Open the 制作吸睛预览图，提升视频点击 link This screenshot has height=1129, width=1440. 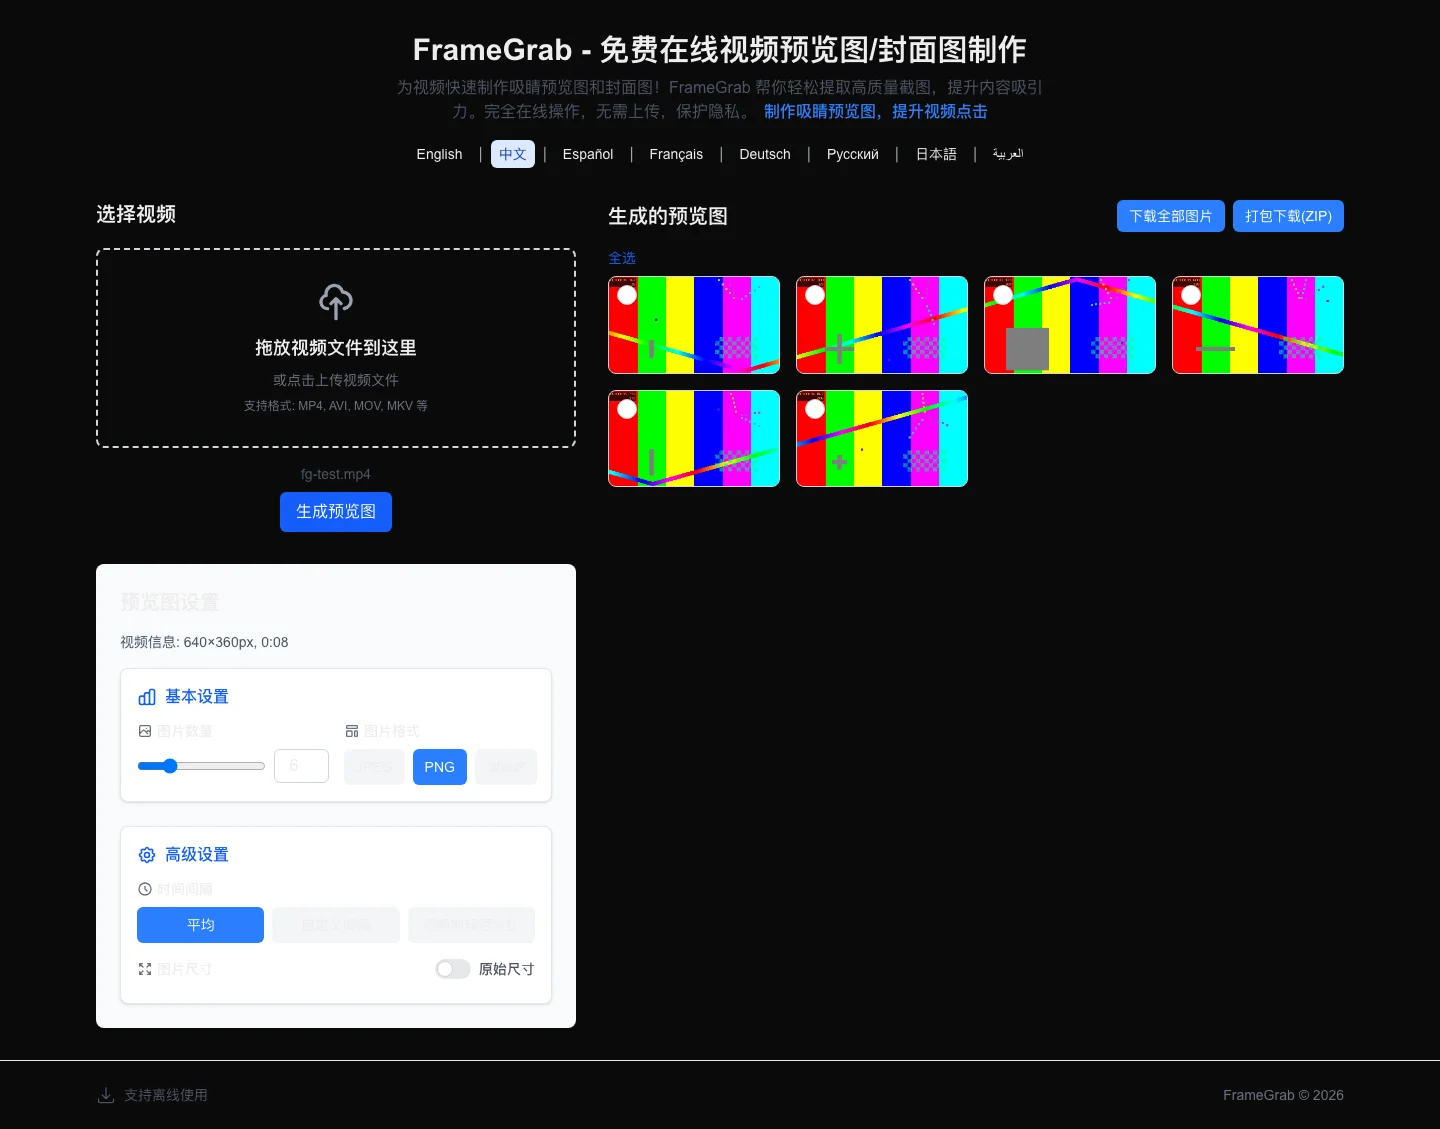(876, 111)
